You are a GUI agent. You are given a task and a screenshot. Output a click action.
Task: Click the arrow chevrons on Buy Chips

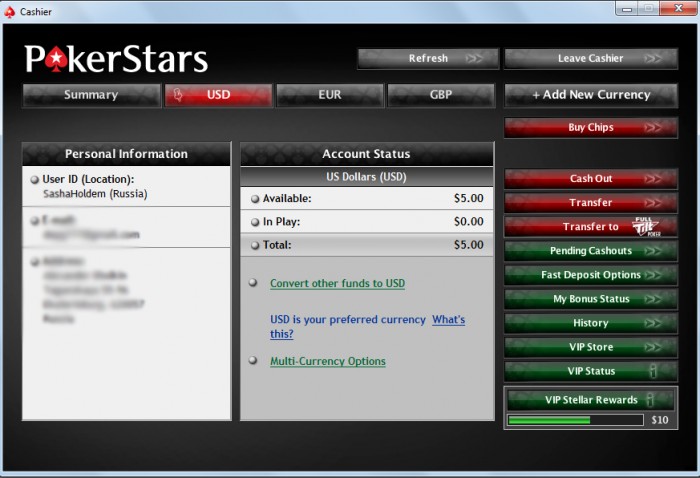pyautogui.click(x=653, y=128)
